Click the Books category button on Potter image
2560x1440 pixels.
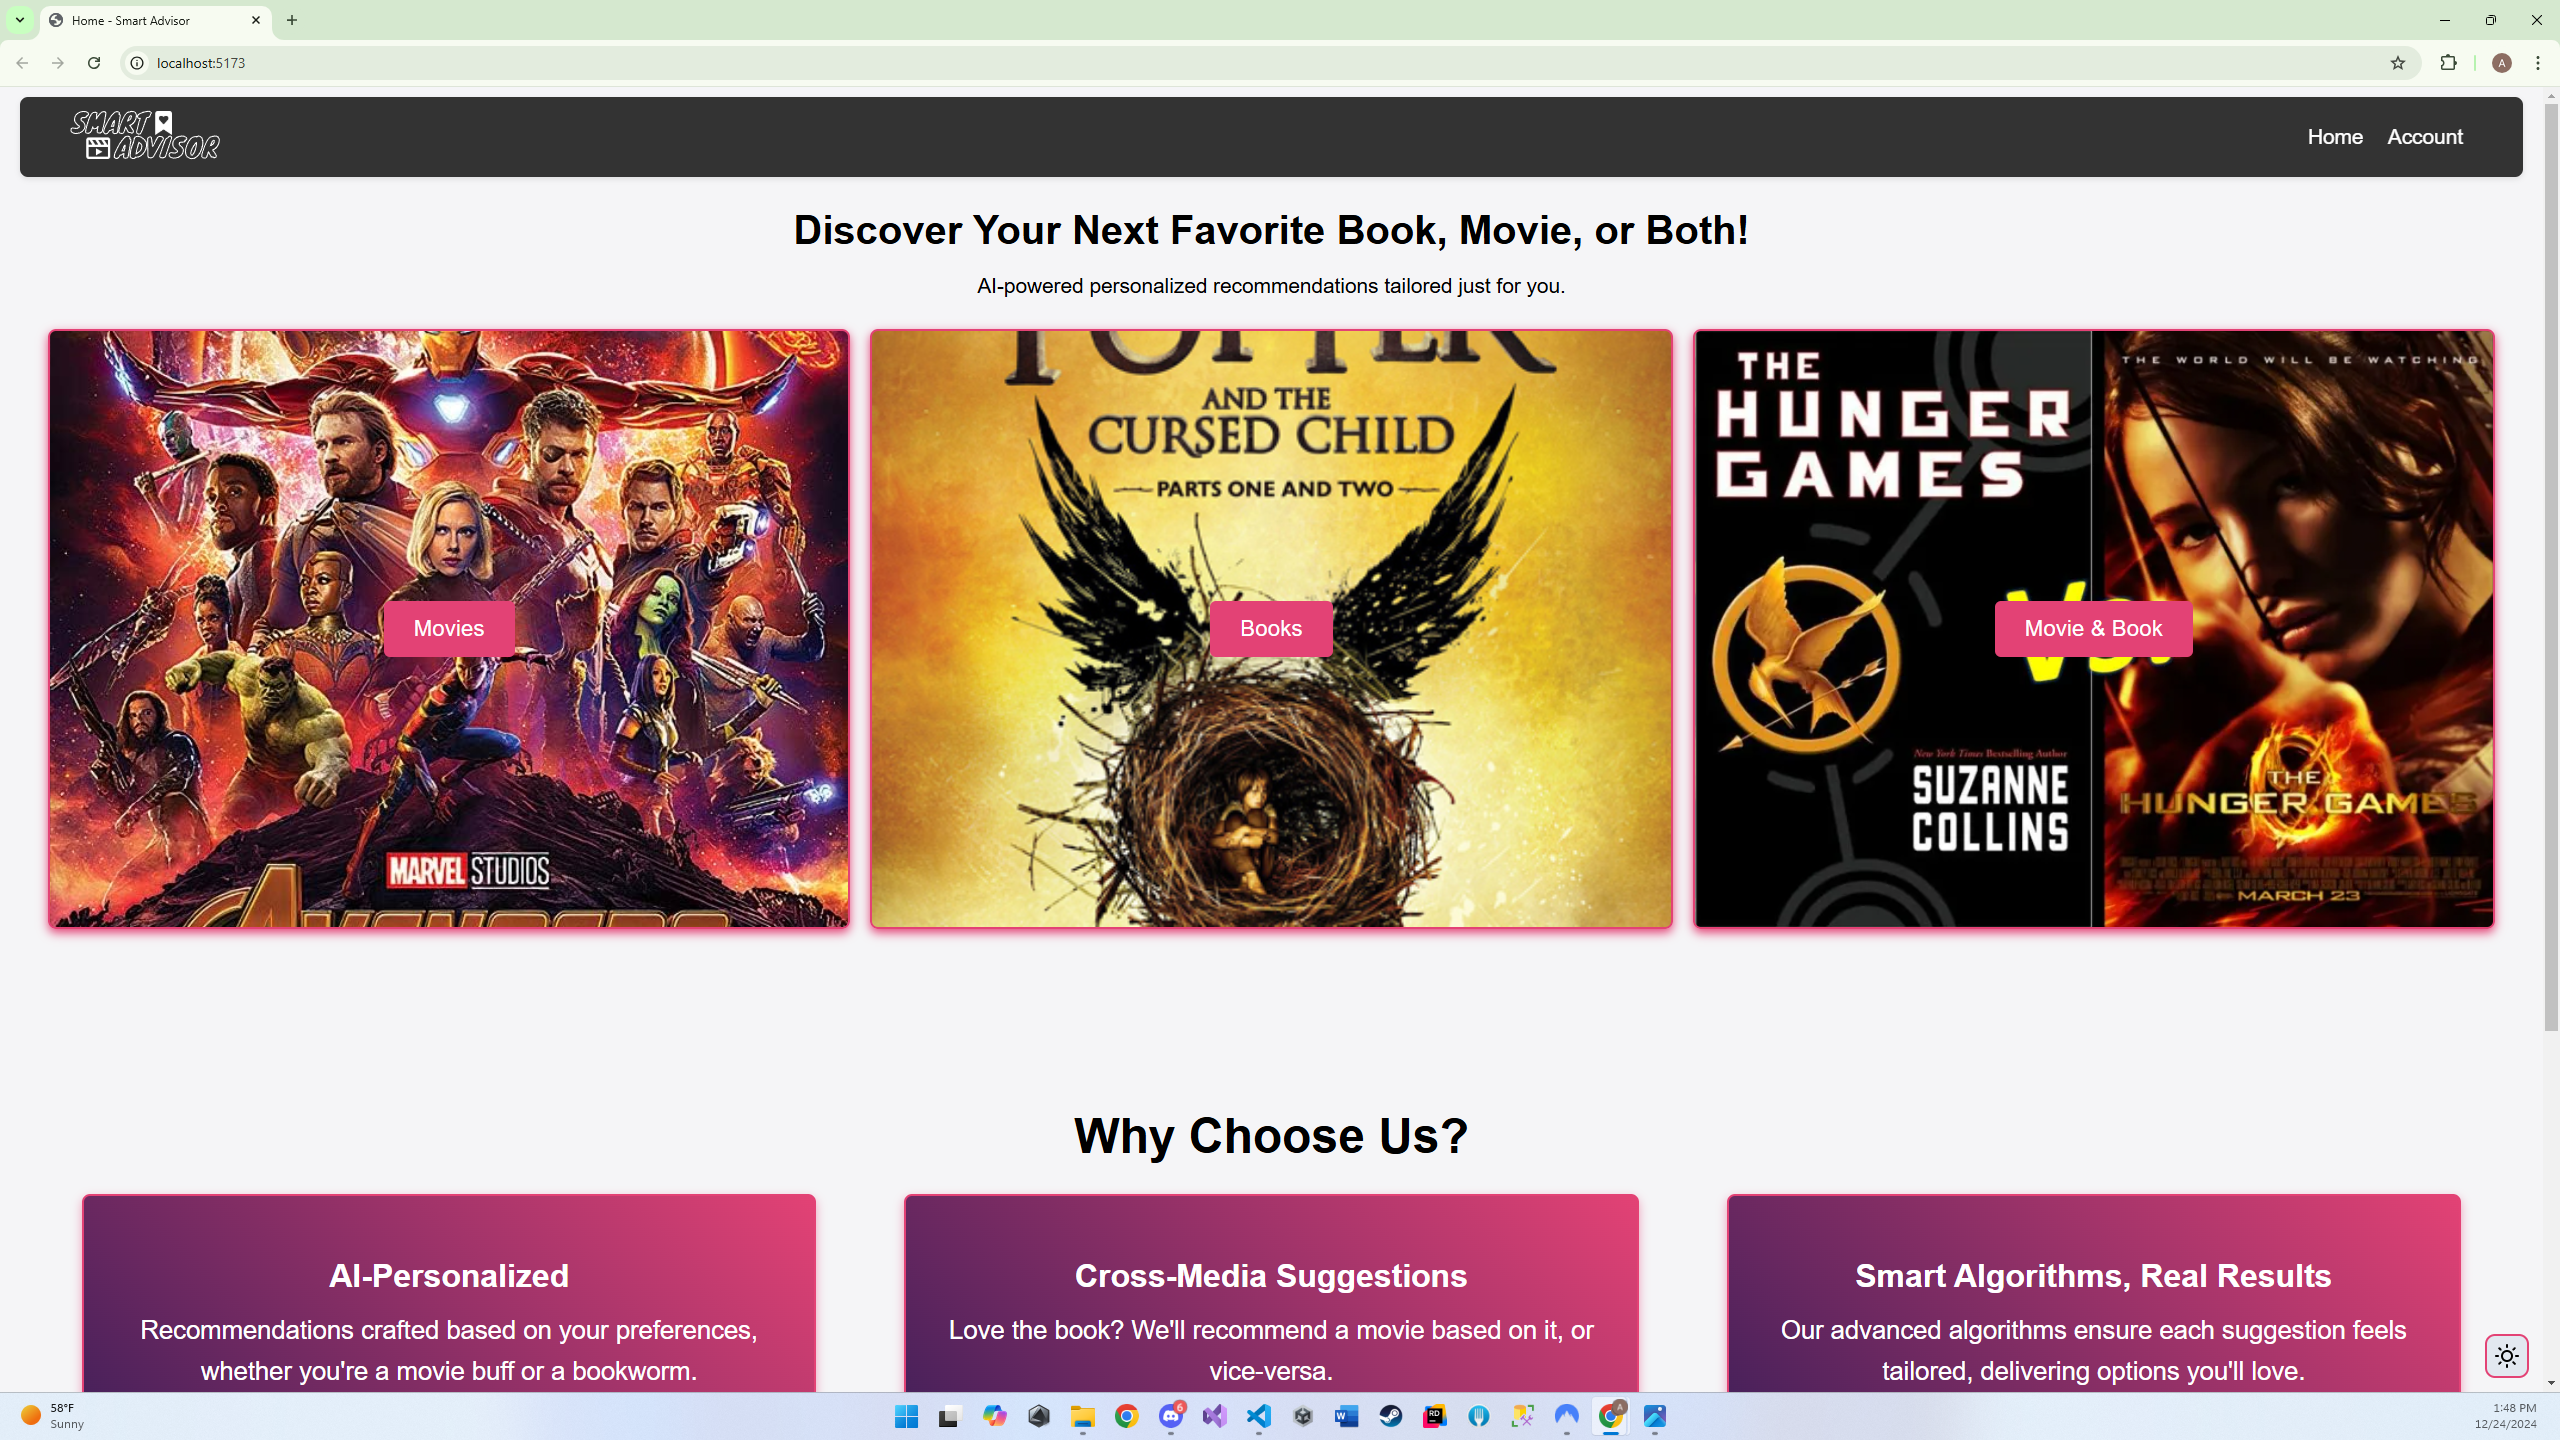pyautogui.click(x=1271, y=628)
